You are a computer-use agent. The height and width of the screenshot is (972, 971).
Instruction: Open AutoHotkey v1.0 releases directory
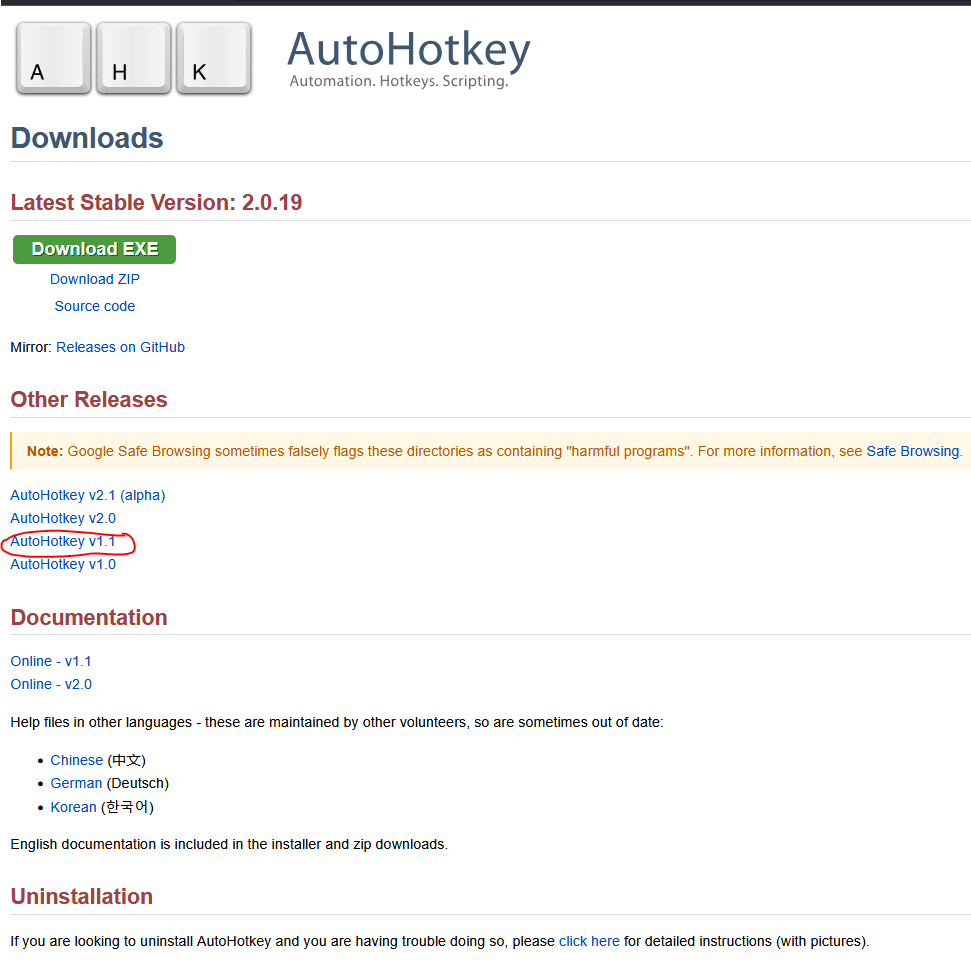pyautogui.click(x=63, y=564)
